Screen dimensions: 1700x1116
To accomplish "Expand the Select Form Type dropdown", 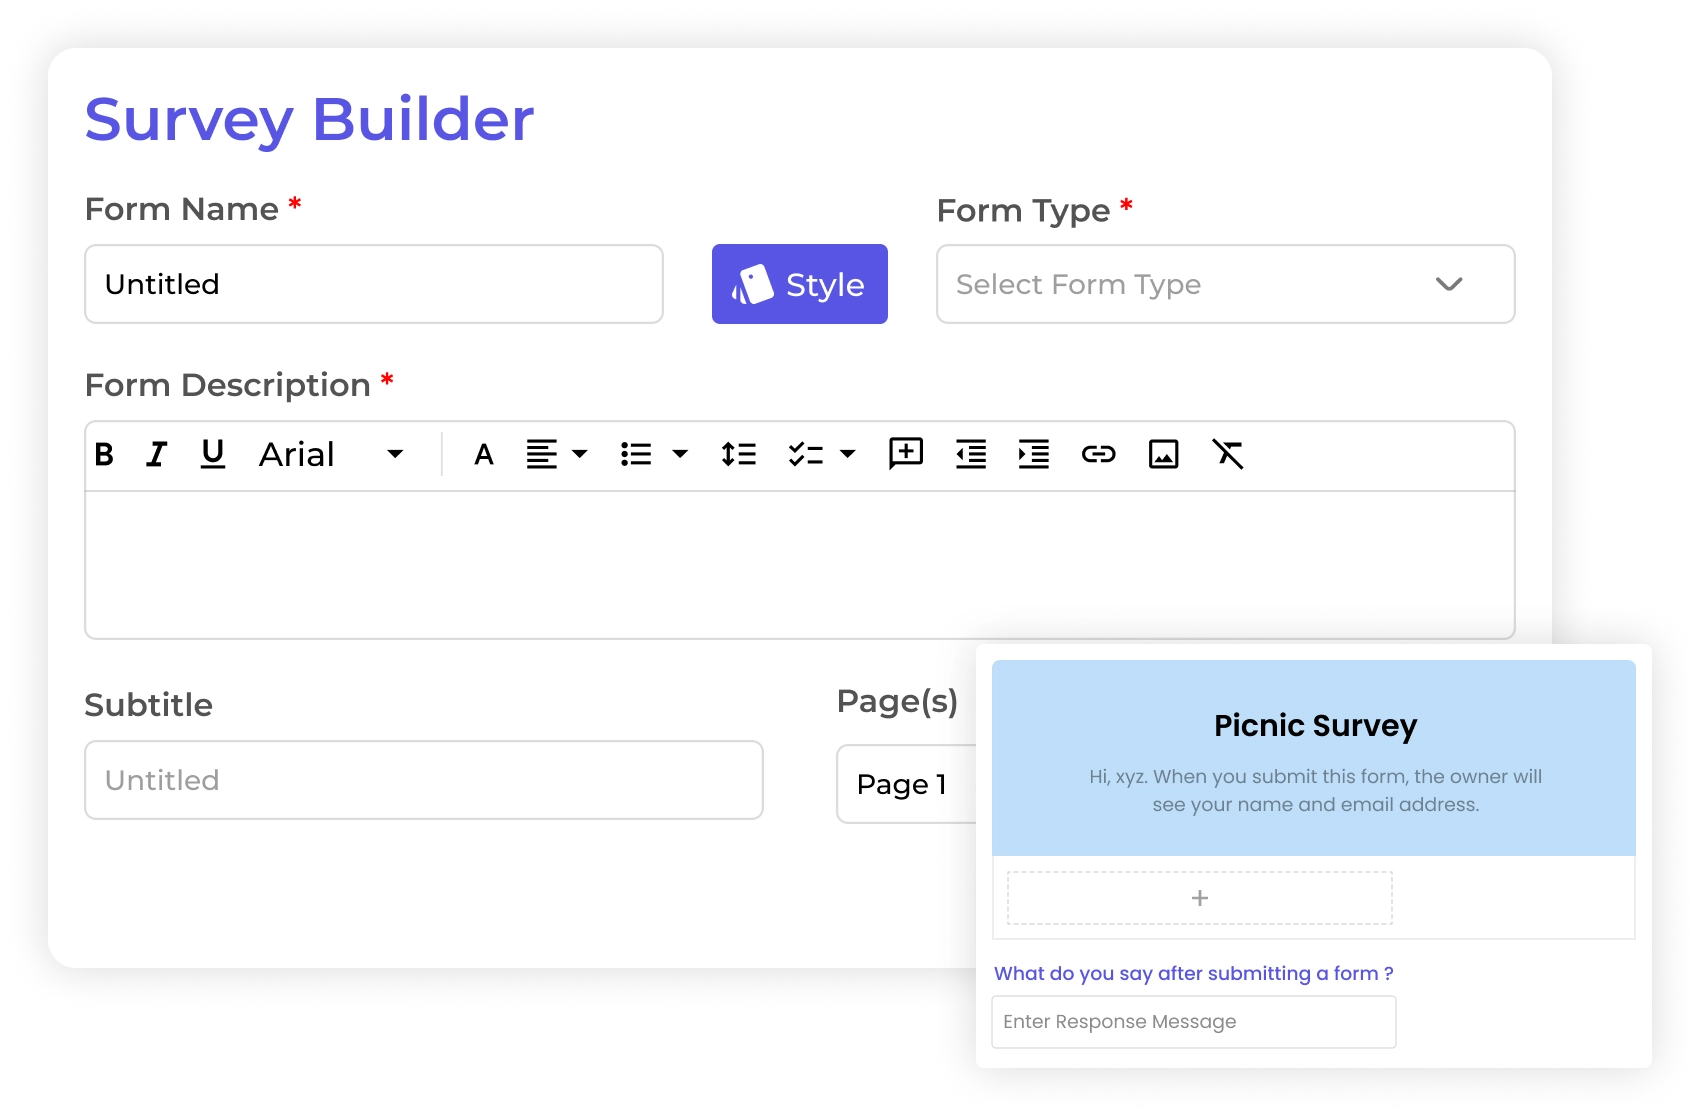I will coord(1225,284).
